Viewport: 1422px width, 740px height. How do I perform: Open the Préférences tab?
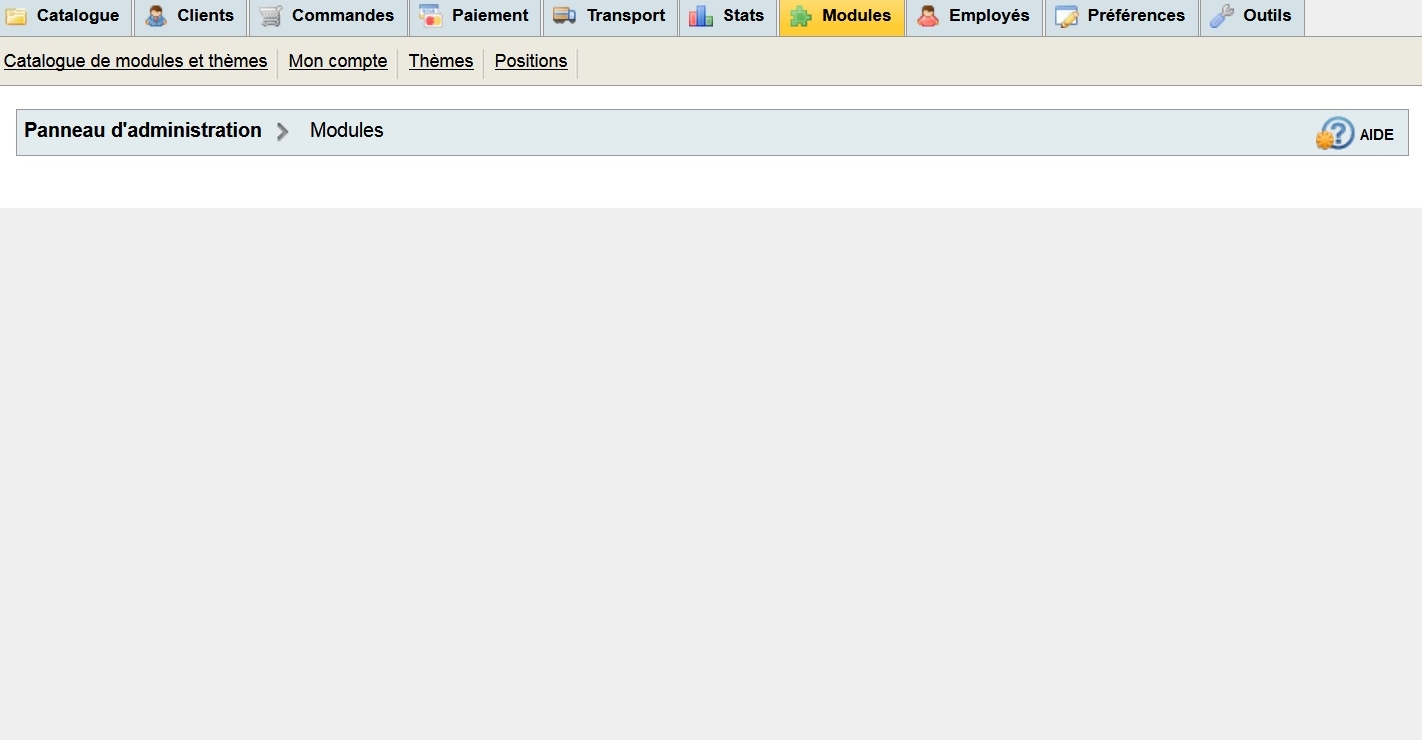click(1122, 17)
